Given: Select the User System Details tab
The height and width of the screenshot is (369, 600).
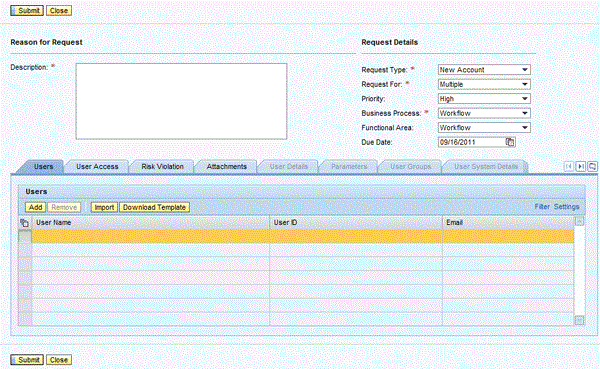Looking at the screenshot, I should (486, 167).
